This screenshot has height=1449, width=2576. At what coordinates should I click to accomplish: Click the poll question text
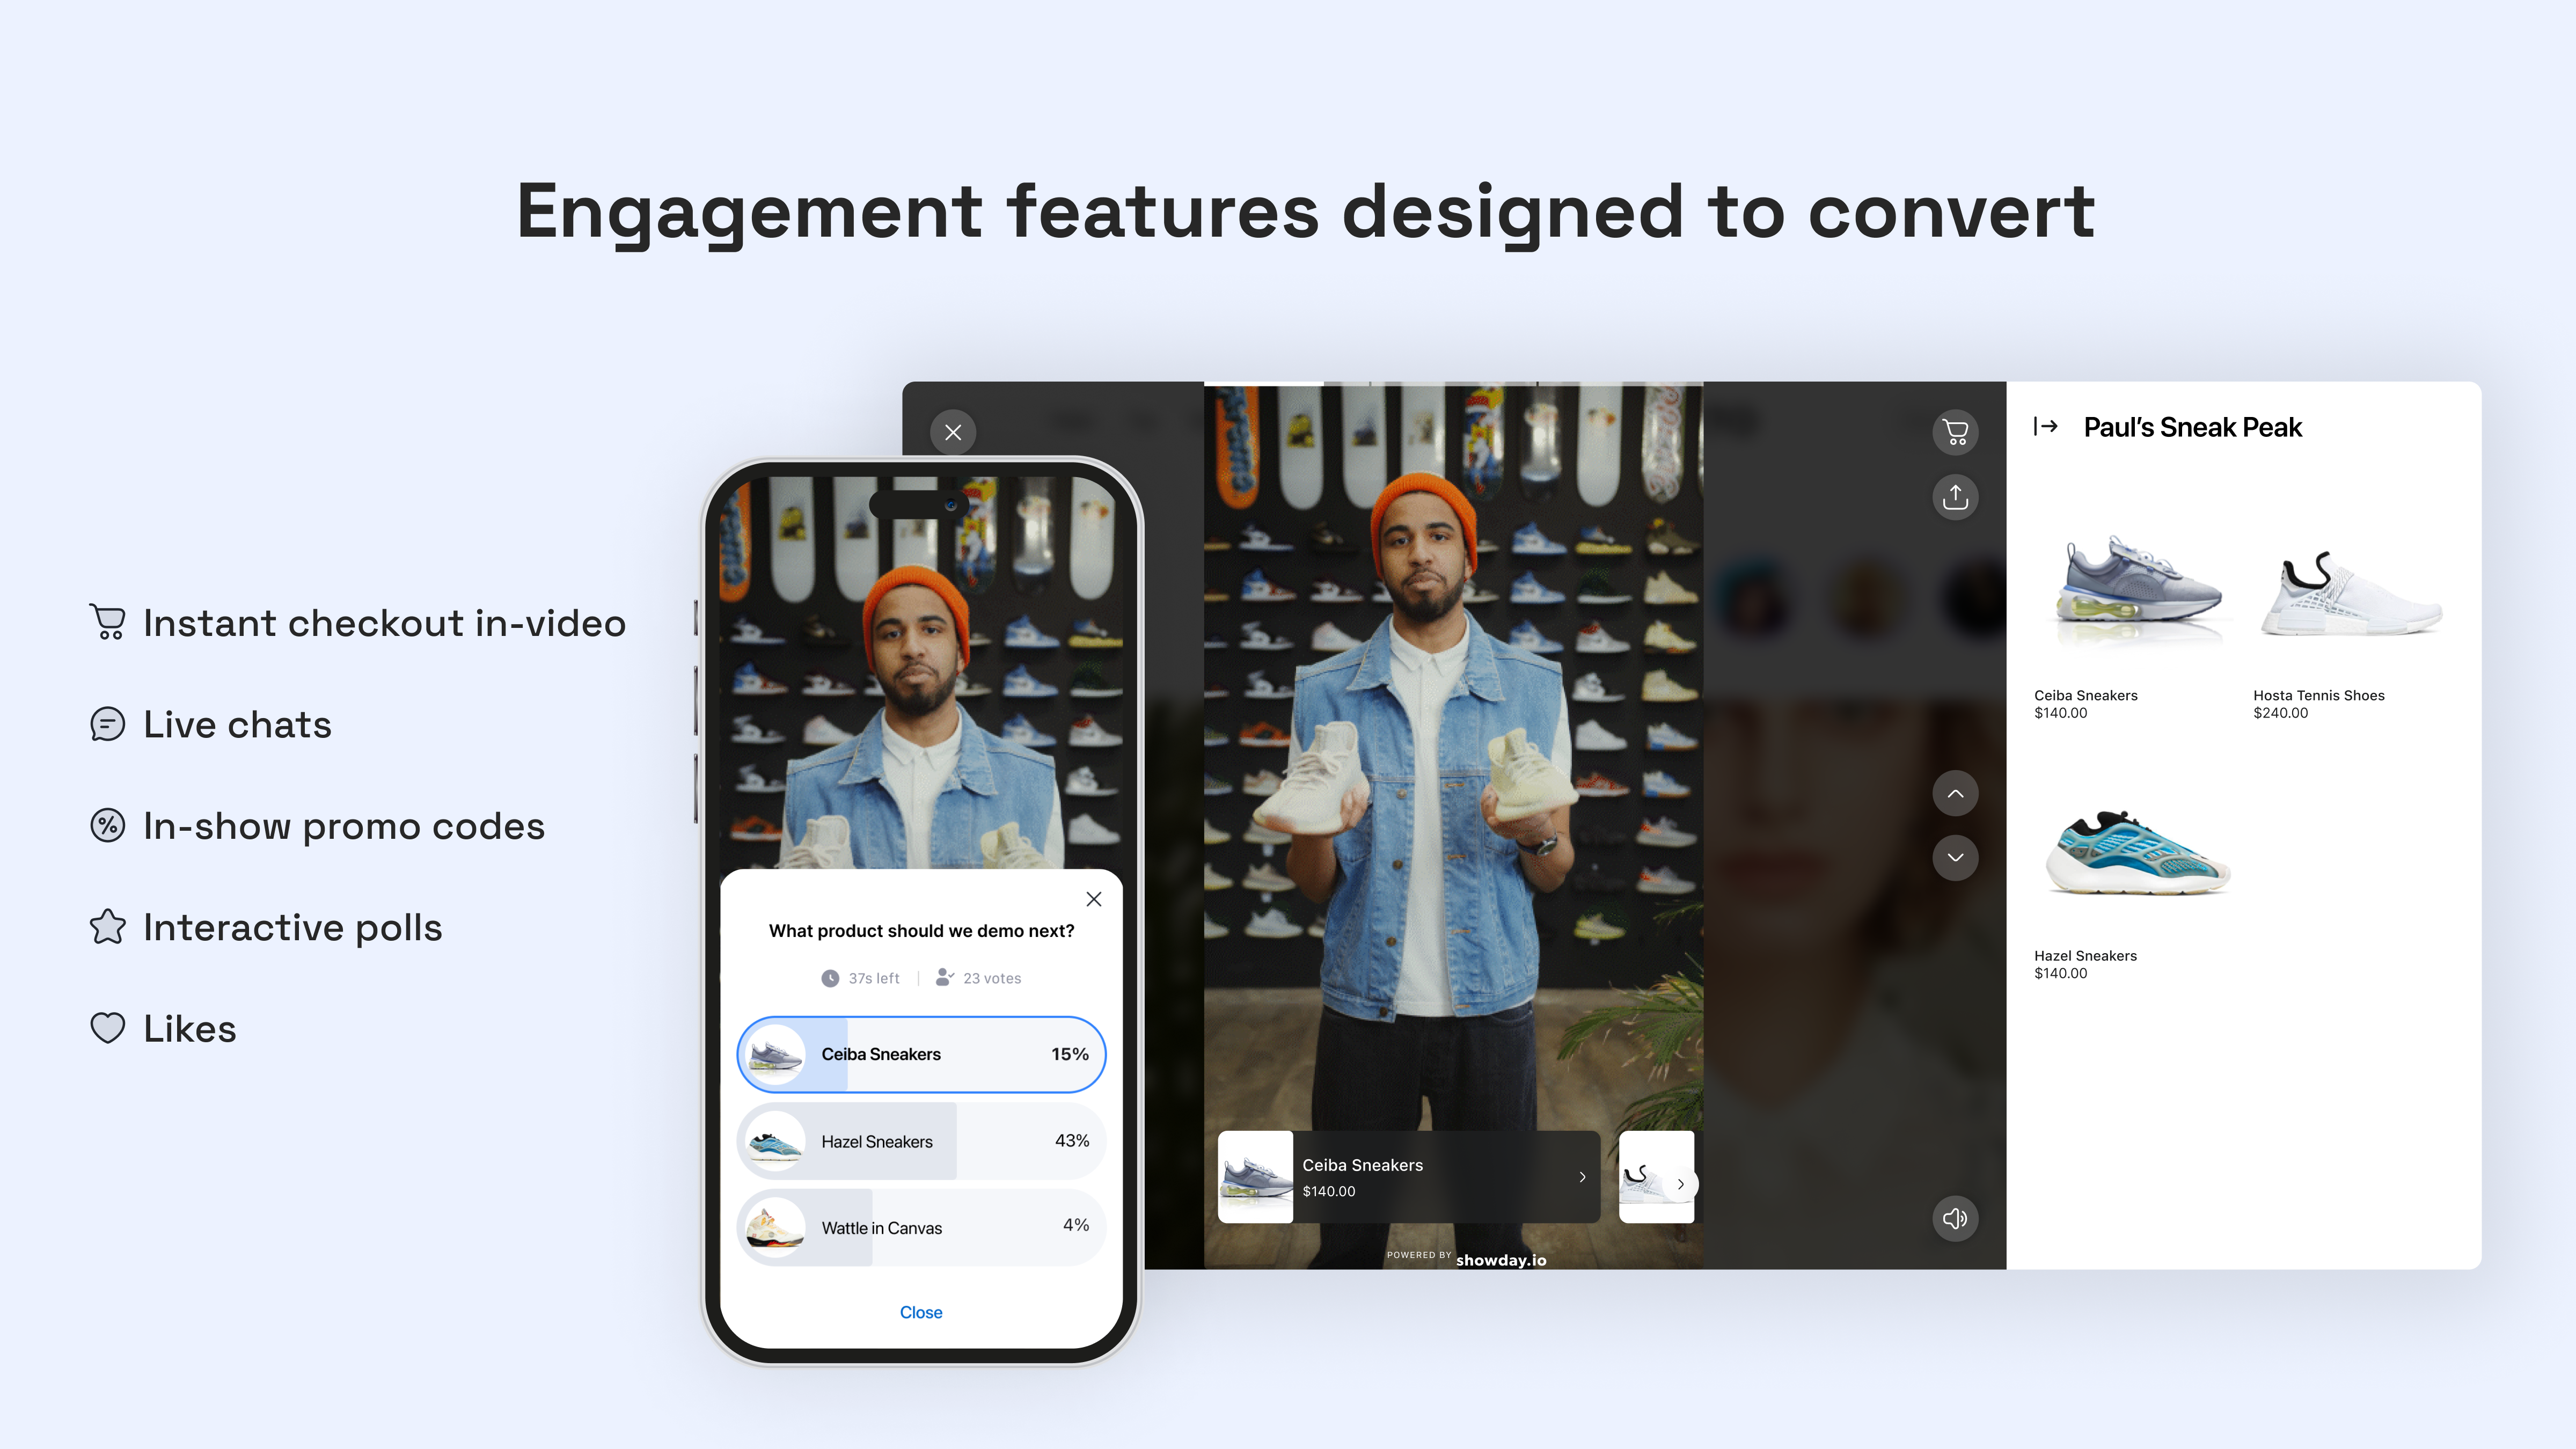921,931
